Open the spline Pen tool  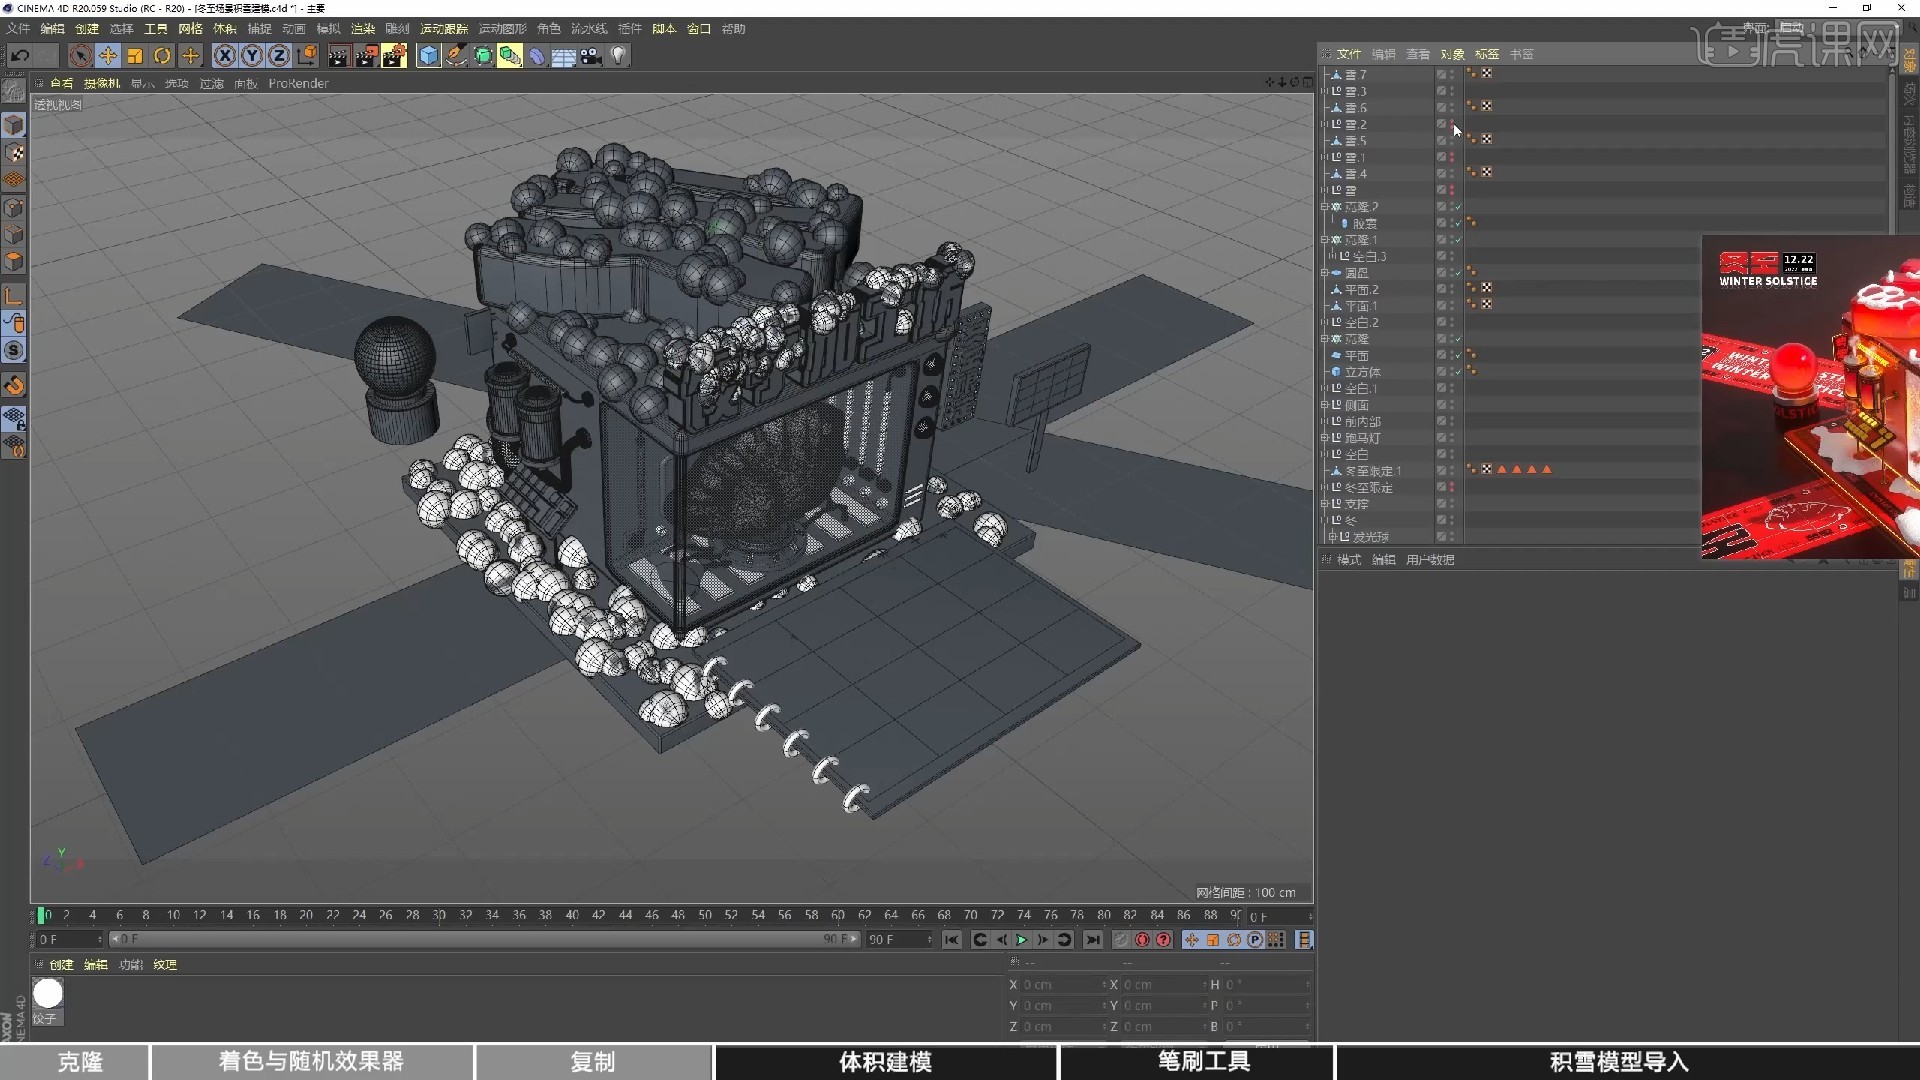click(456, 56)
